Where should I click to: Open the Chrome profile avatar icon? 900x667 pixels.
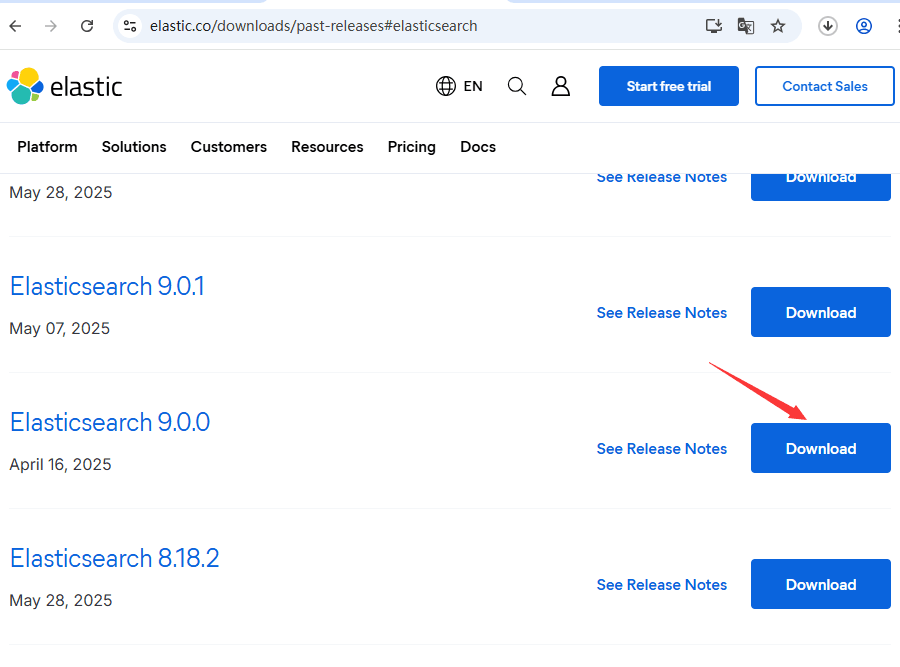pos(864,26)
